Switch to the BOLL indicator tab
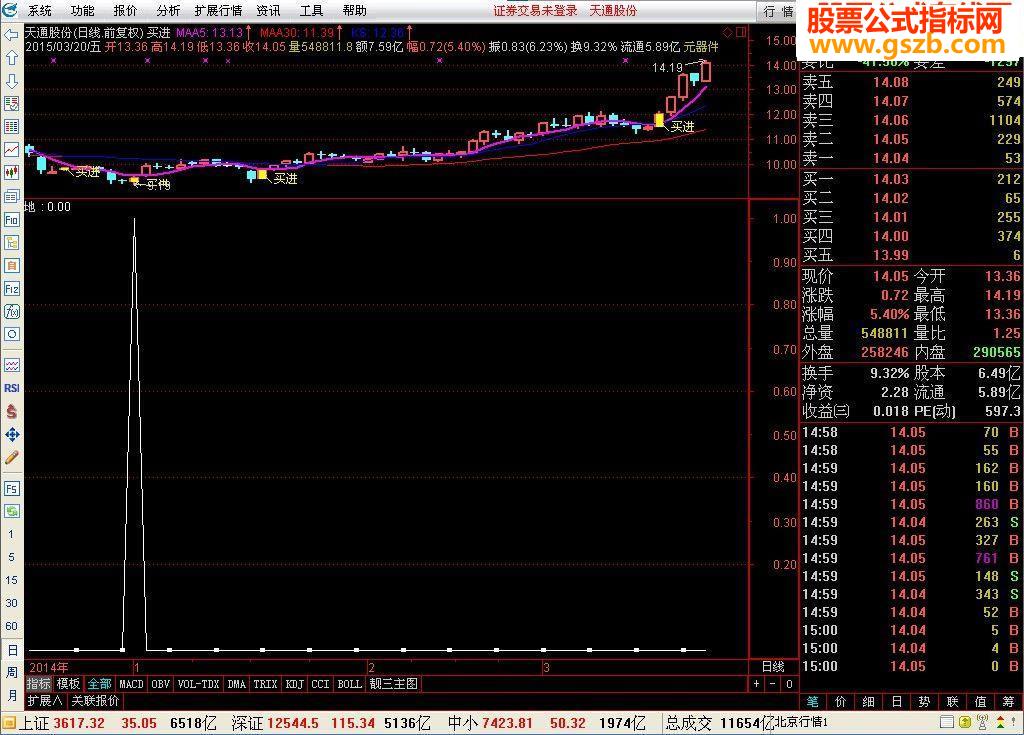The width and height of the screenshot is (1024, 735). (x=349, y=684)
